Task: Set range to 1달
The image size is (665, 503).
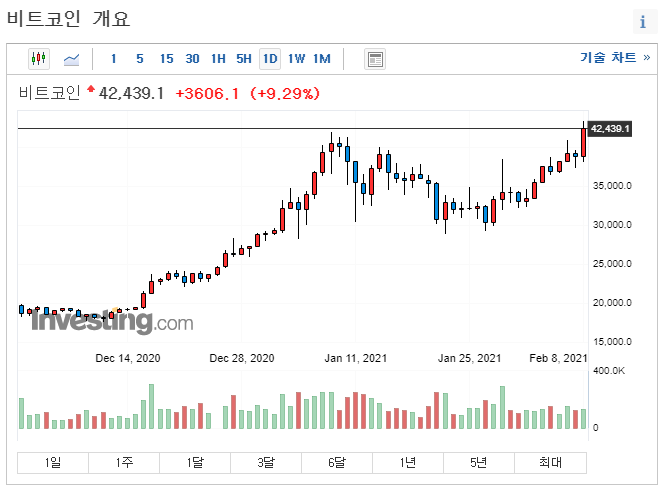Action: tap(195, 462)
